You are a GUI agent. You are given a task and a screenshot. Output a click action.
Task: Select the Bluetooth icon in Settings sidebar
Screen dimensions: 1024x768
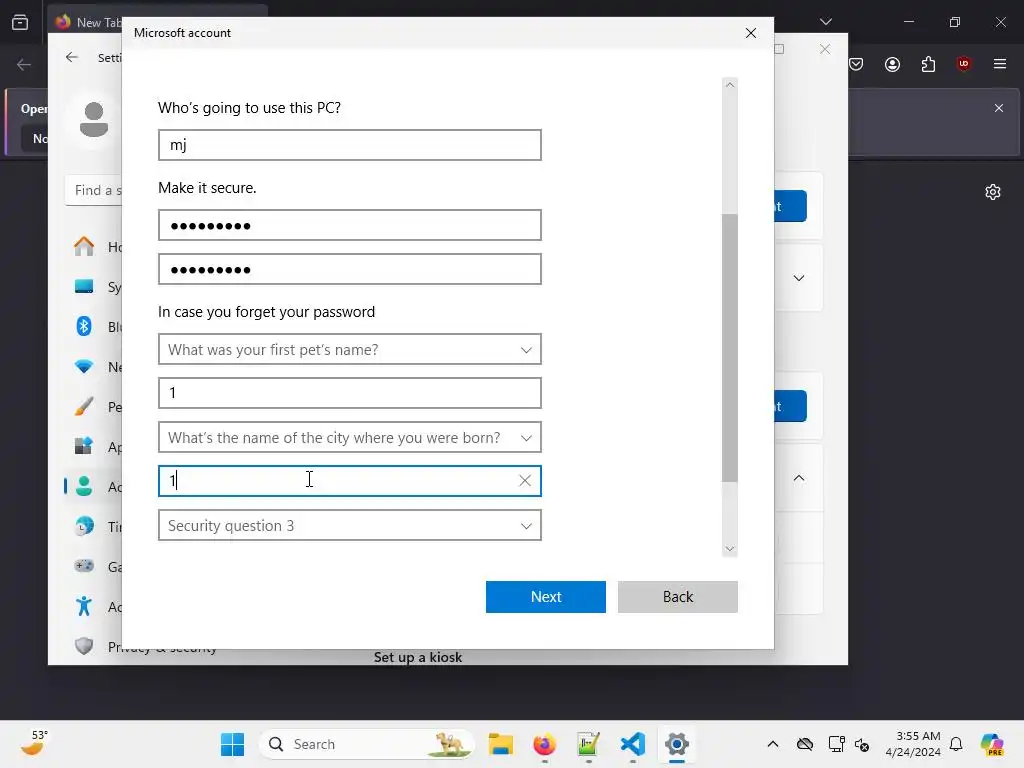click(x=84, y=326)
